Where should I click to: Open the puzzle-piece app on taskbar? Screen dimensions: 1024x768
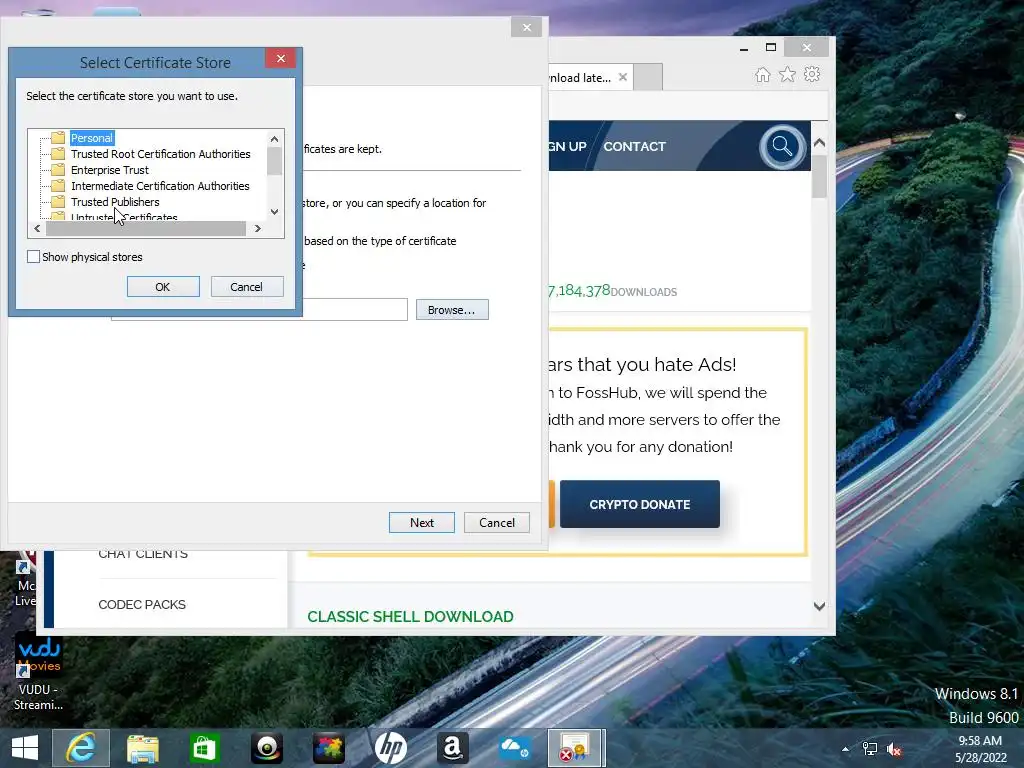[328, 748]
